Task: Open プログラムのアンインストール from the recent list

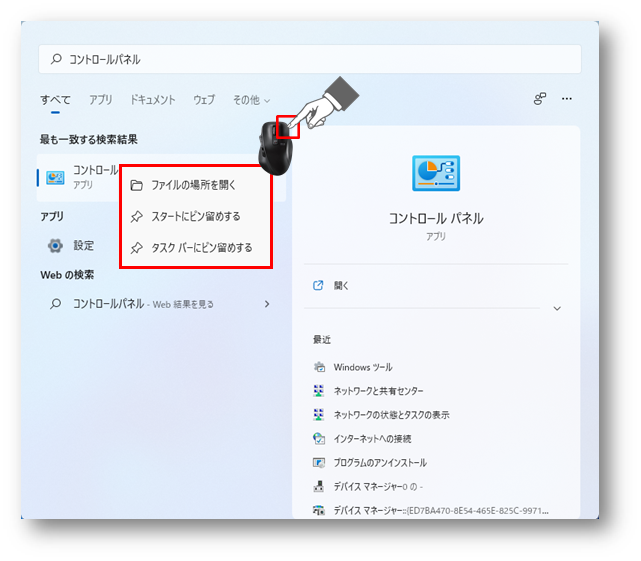Action: pos(379,463)
